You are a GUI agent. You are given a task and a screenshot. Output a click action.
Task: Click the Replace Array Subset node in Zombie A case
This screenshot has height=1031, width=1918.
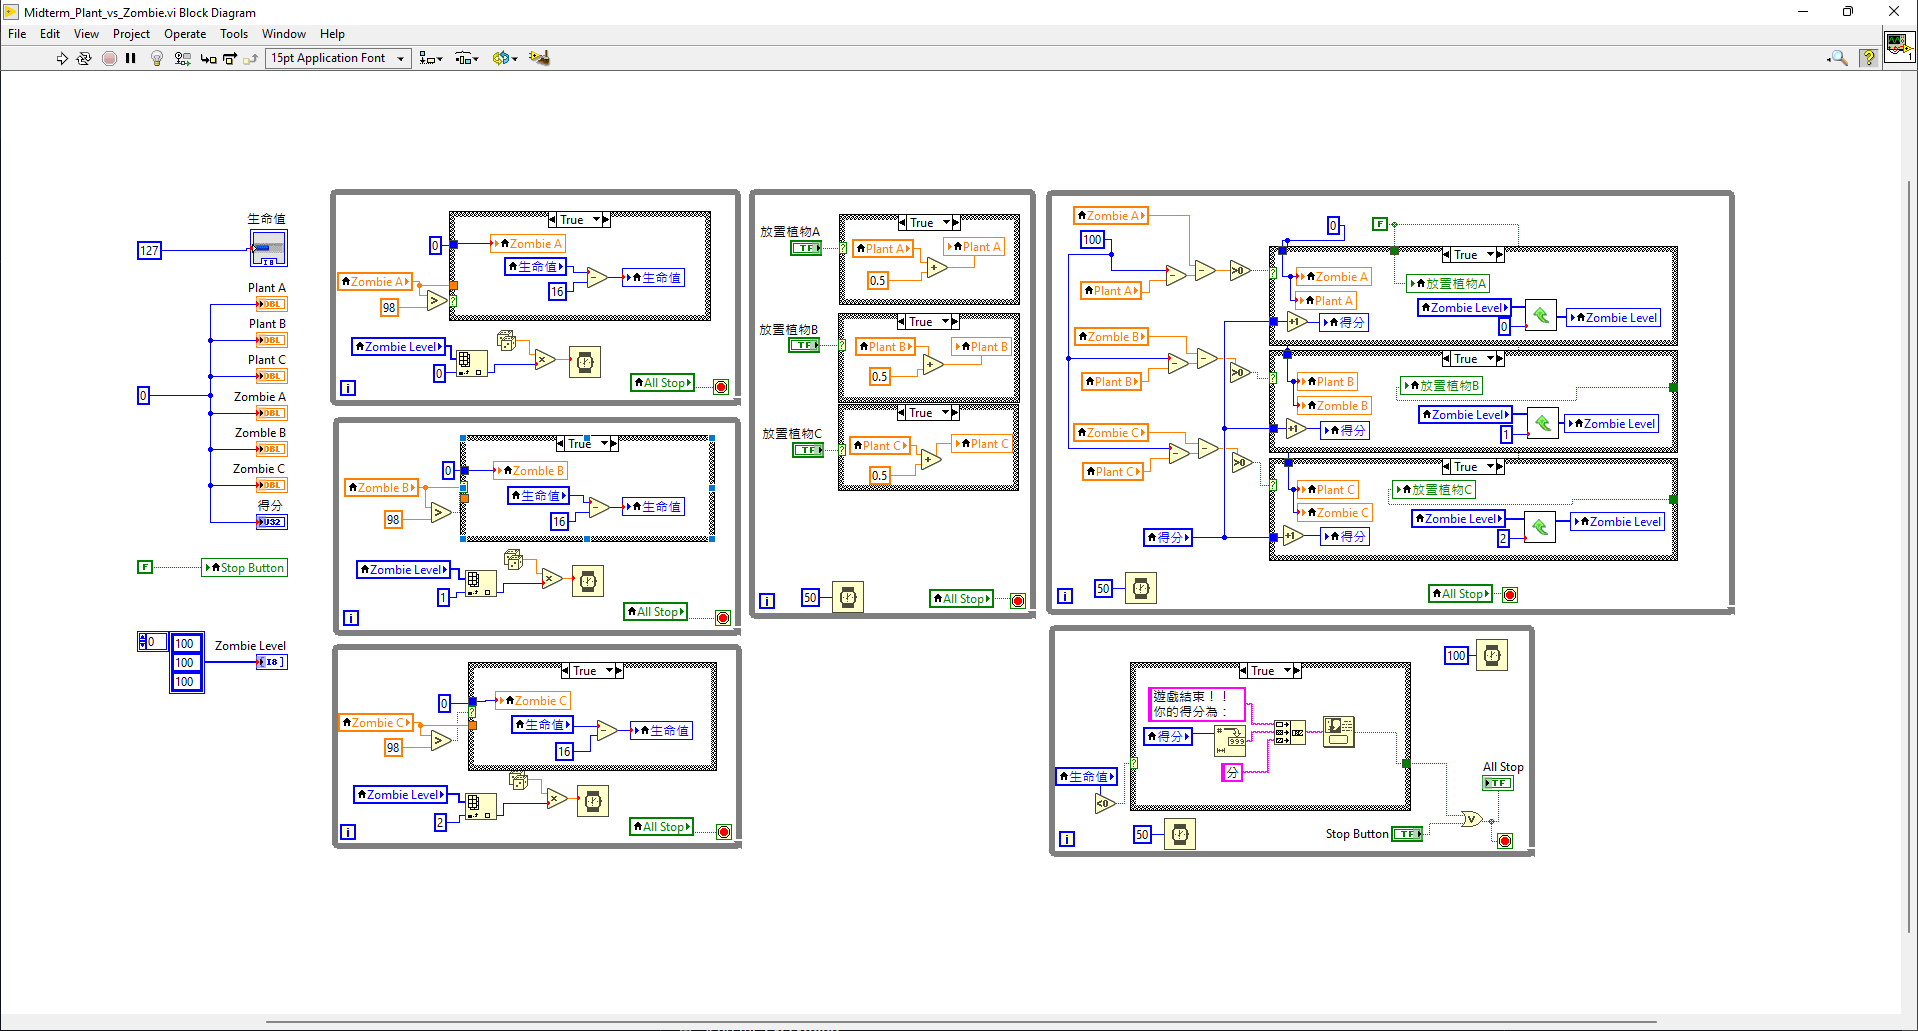coord(1541,316)
